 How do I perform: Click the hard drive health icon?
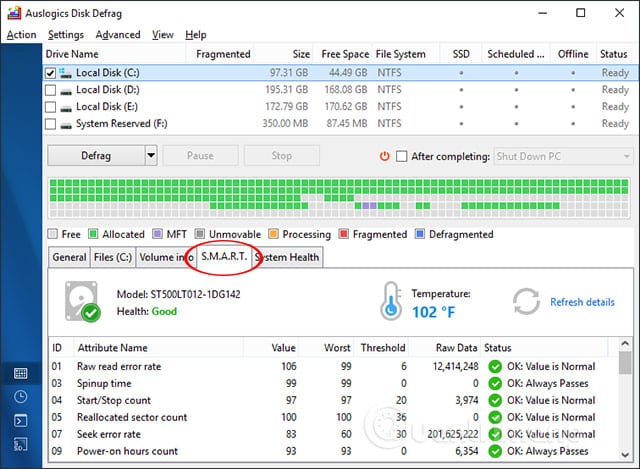coord(82,301)
